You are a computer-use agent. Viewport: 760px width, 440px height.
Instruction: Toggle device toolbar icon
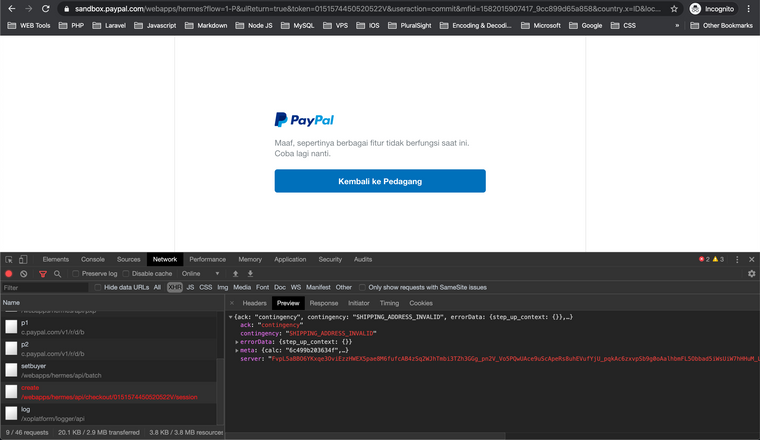(x=23, y=259)
